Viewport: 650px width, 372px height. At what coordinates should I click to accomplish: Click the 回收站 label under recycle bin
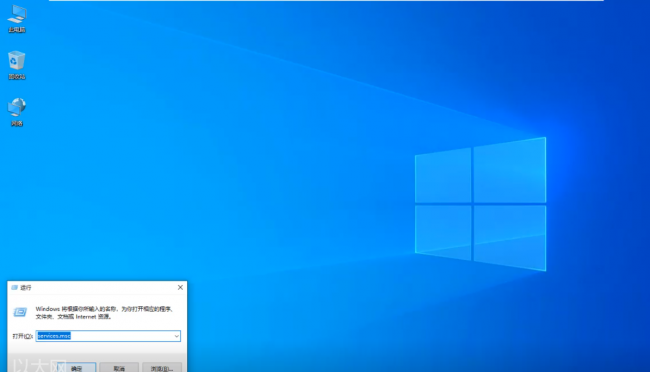pos(17,77)
